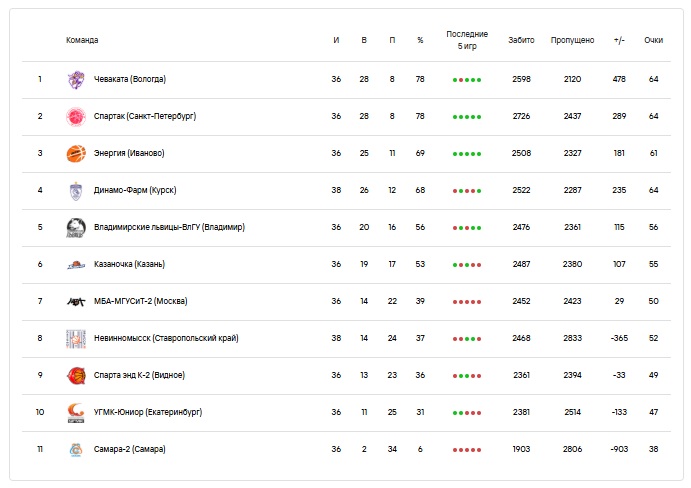The width and height of the screenshot is (691, 488).
Task: Click the Энергия (Иваново) basketball logo
Action: click(76, 154)
